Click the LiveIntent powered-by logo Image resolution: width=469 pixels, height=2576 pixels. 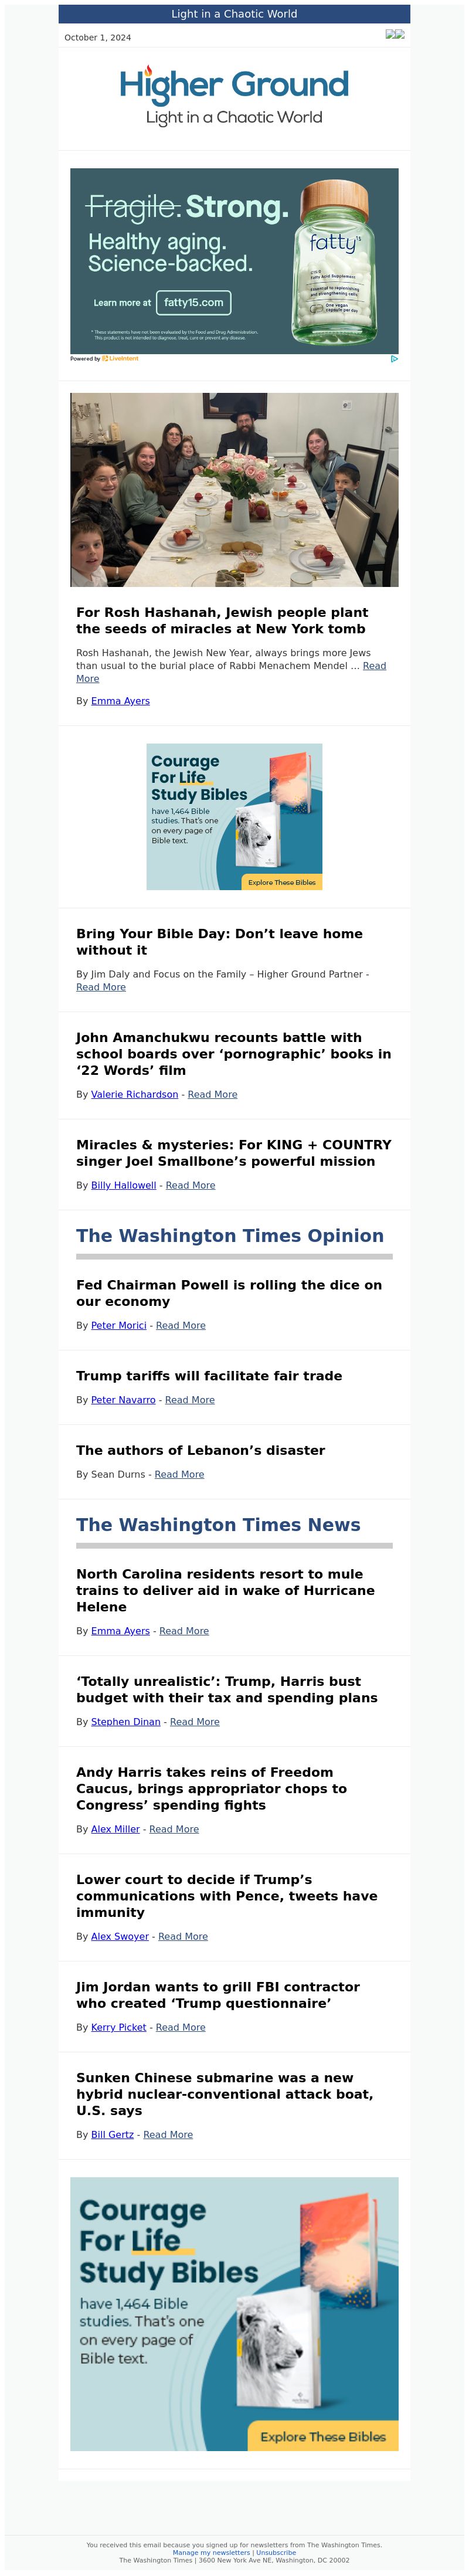120,358
